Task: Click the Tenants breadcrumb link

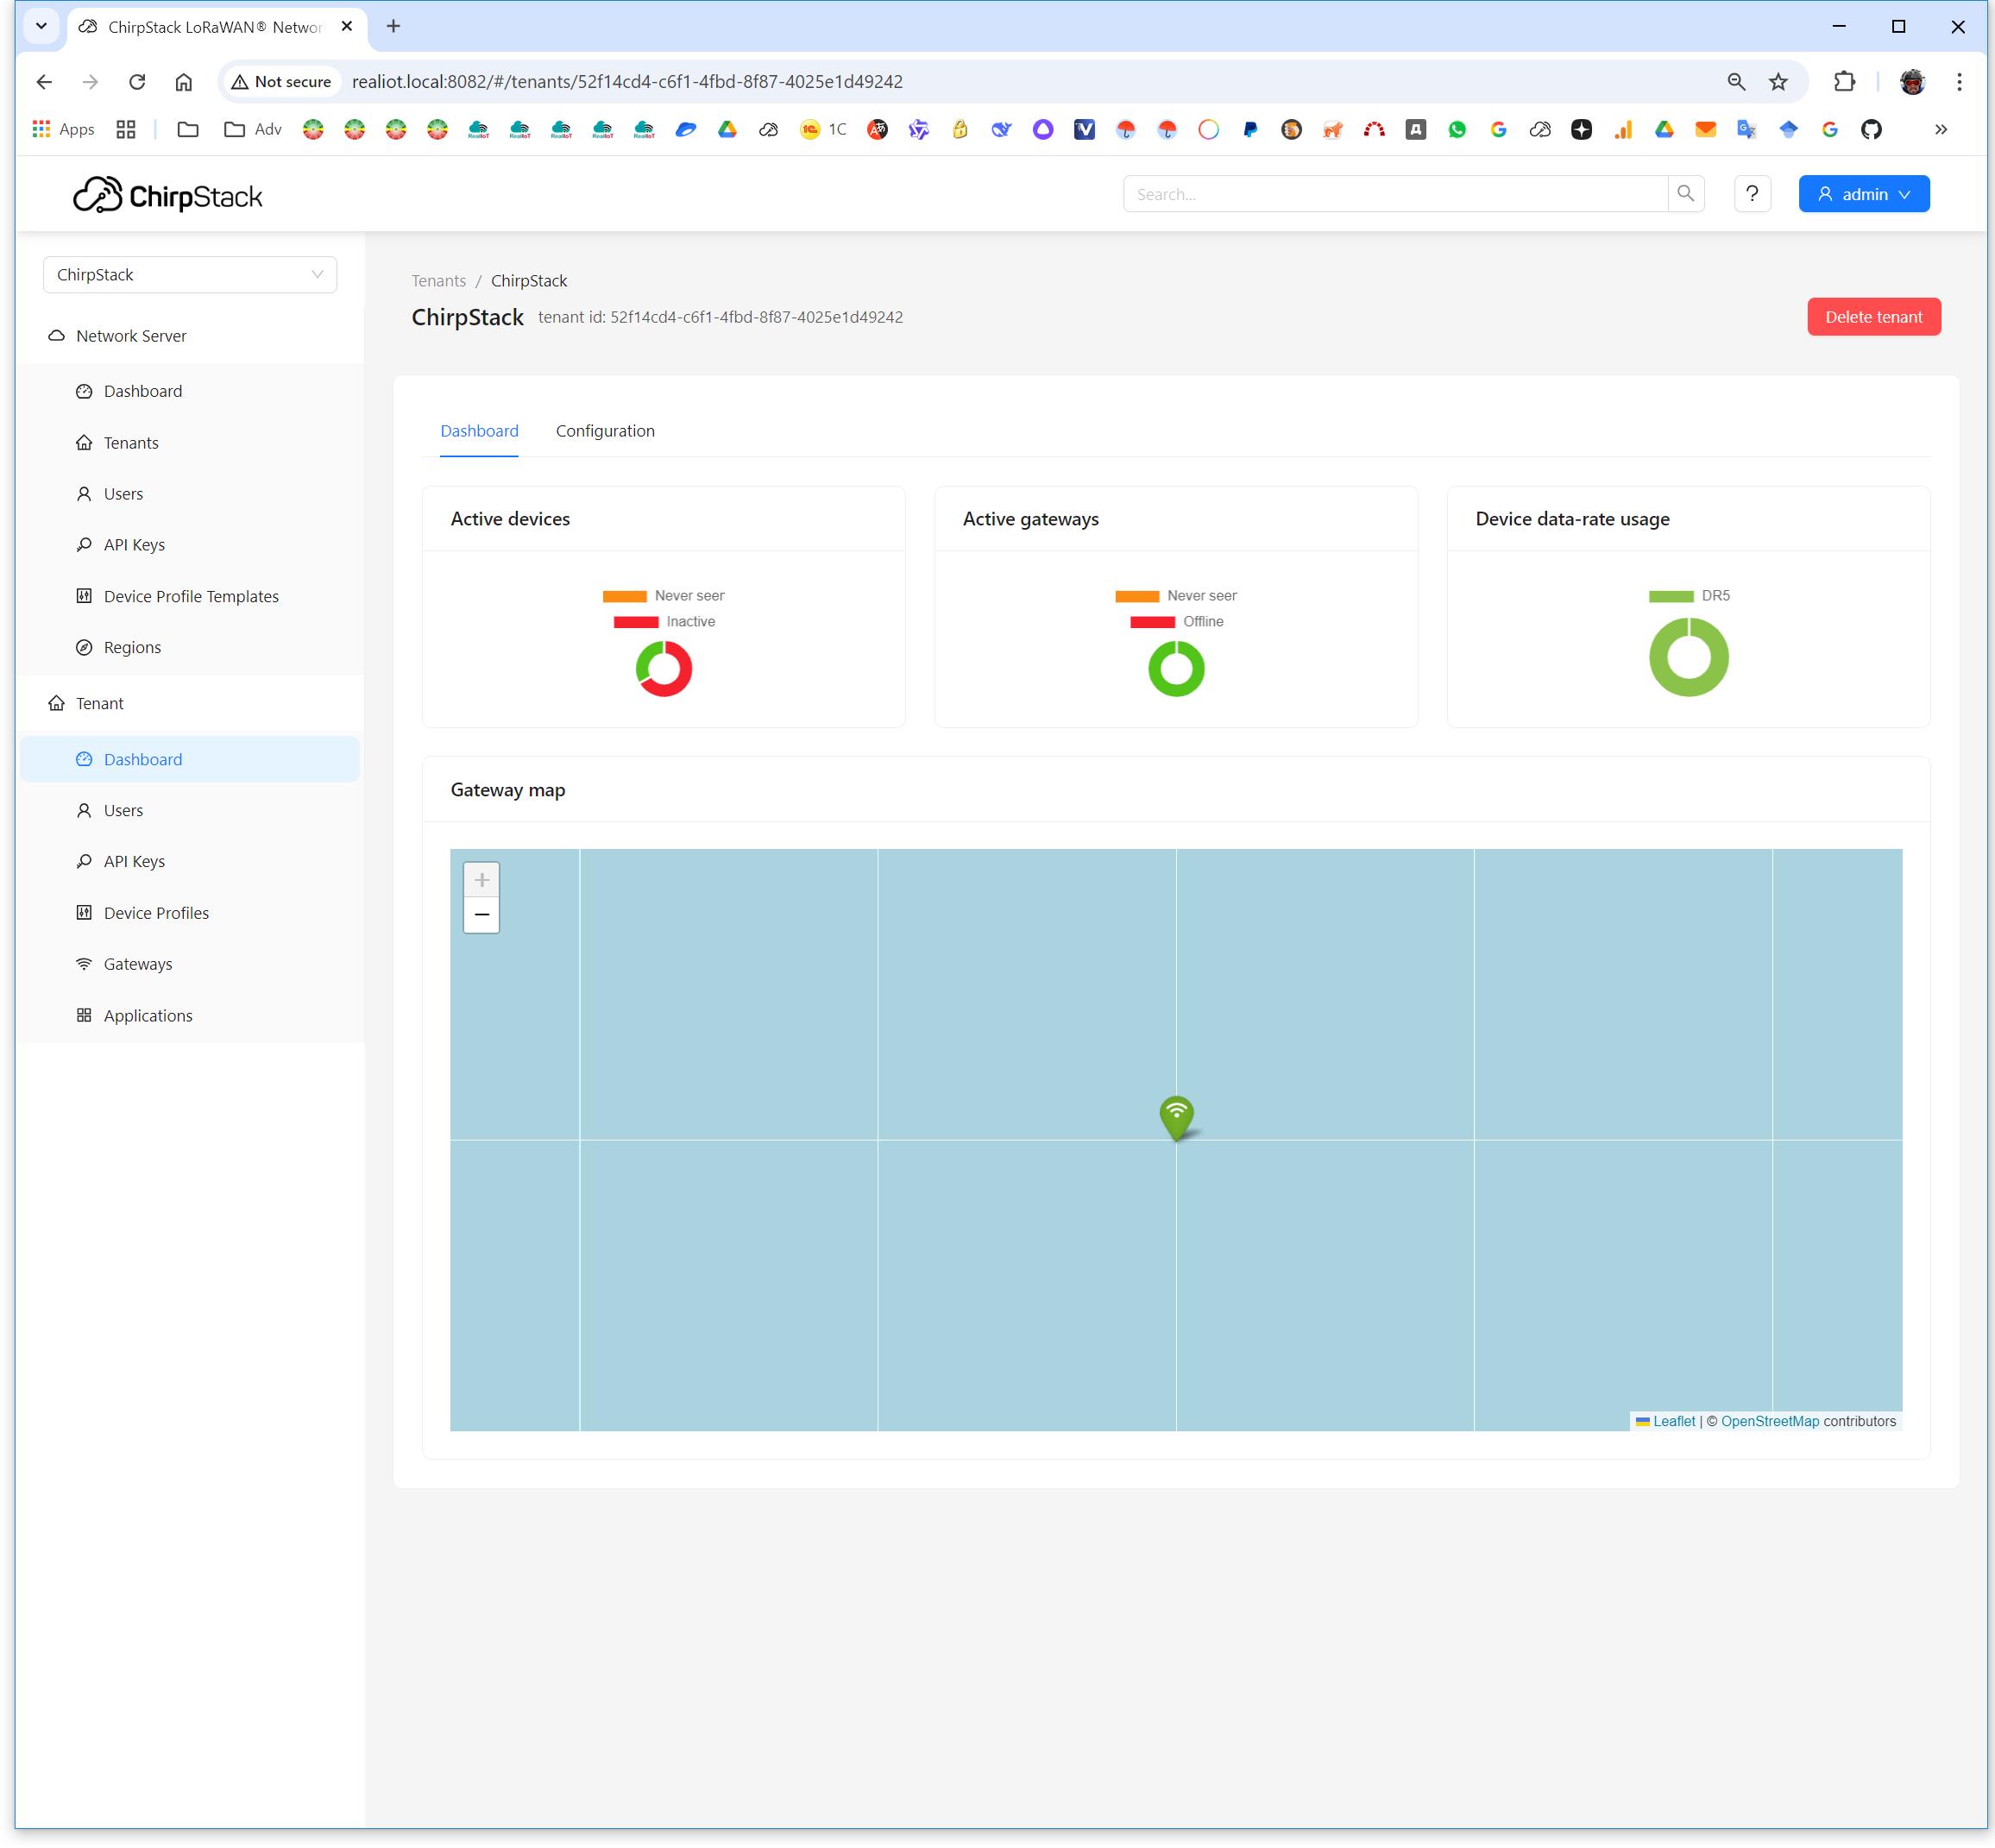Action: pos(438,281)
